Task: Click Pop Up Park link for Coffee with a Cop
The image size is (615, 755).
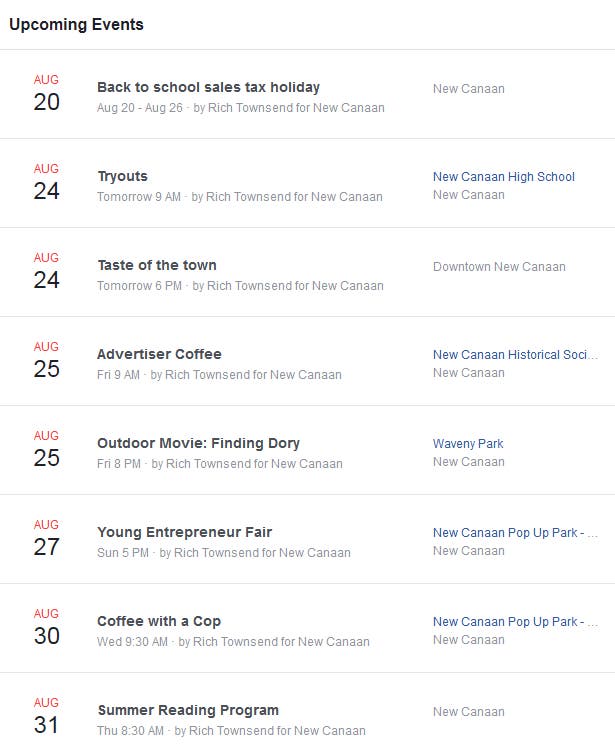Action: coord(515,622)
